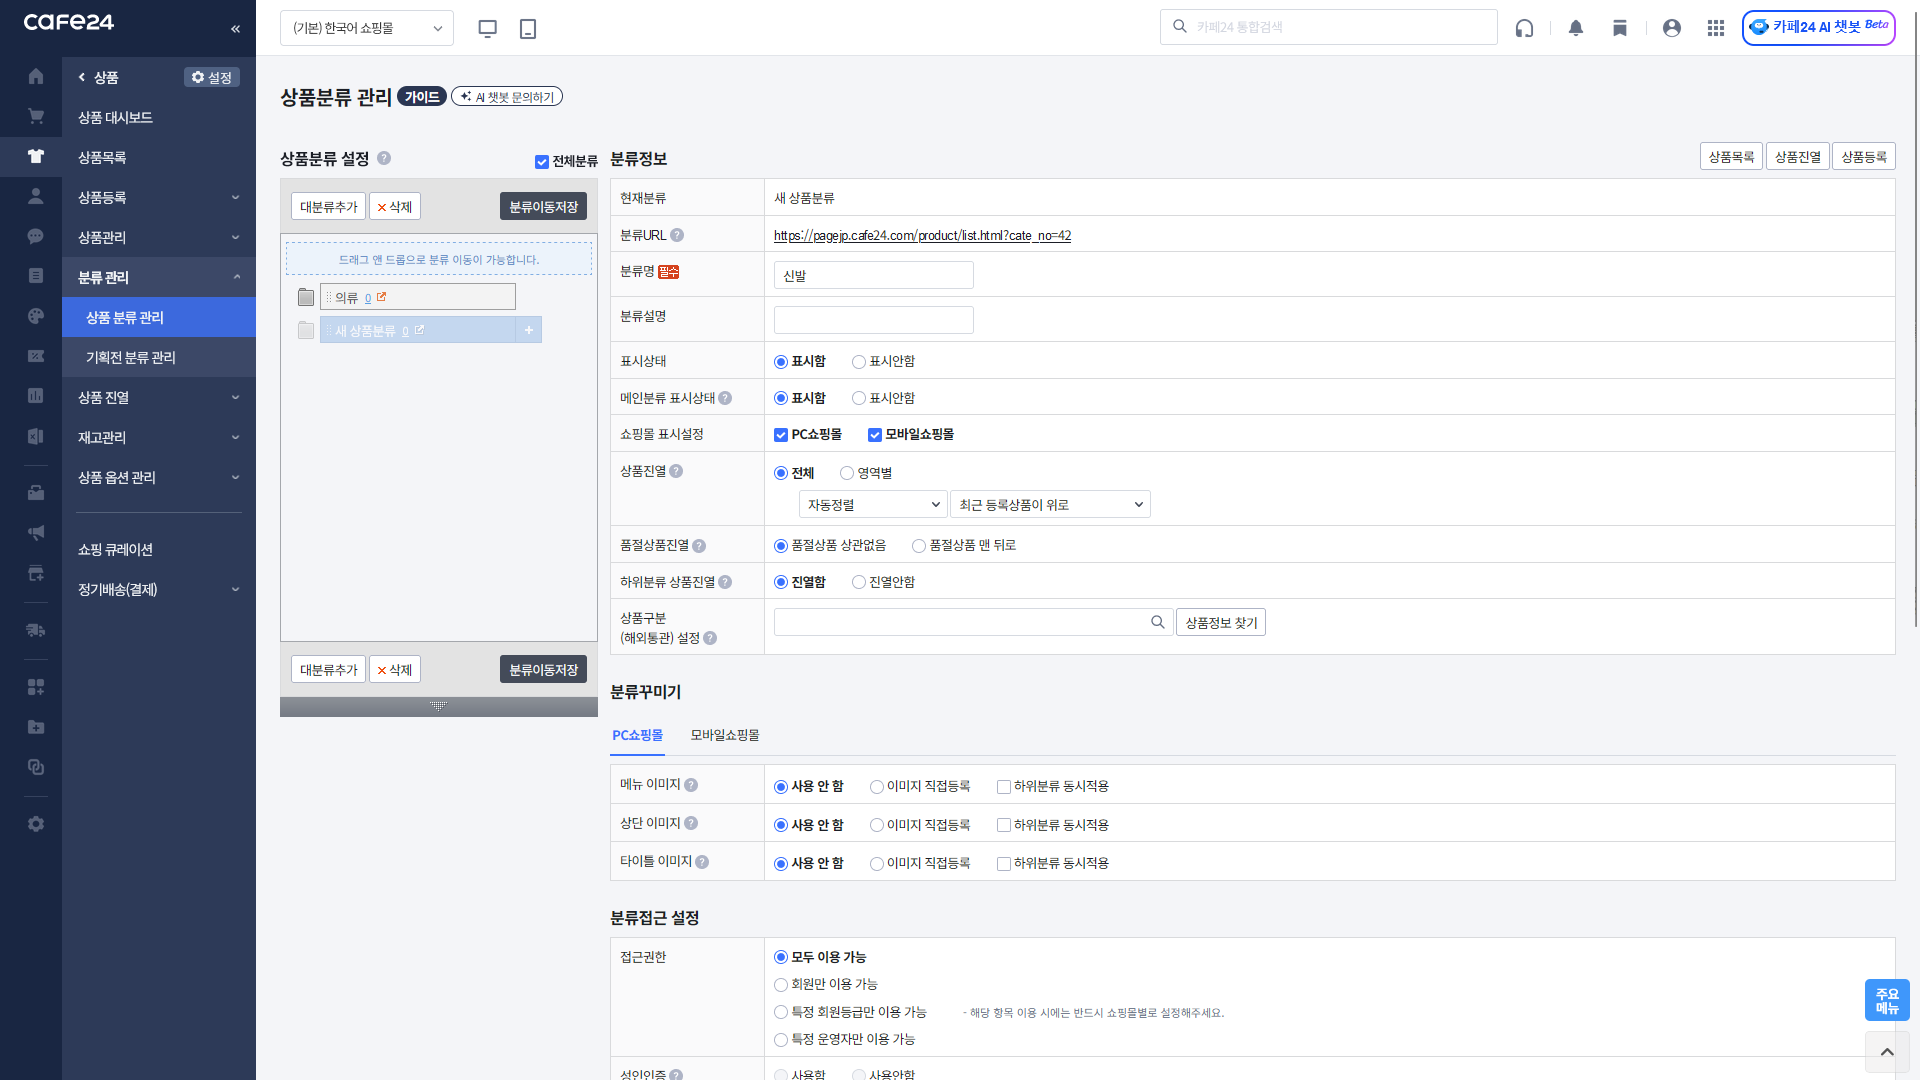This screenshot has height=1080, width=1920.
Task: Click the home icon in sidebar
Action: [36, 76]
